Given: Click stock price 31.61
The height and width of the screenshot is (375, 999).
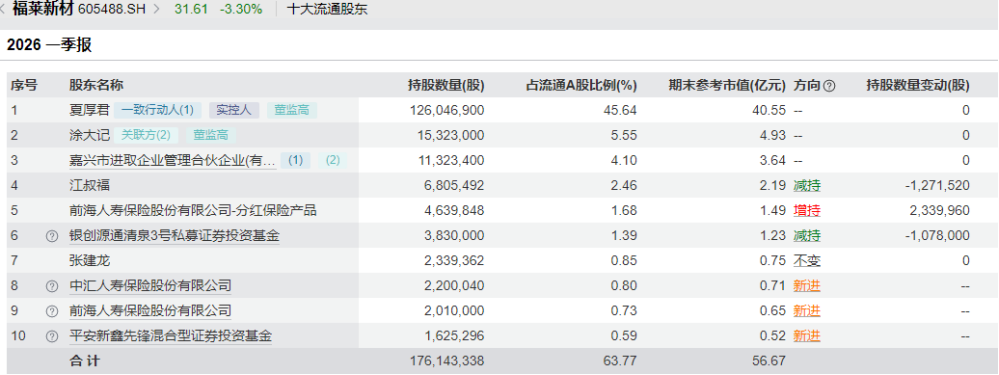Looking at the screenshot, I should tap(191, 10).
